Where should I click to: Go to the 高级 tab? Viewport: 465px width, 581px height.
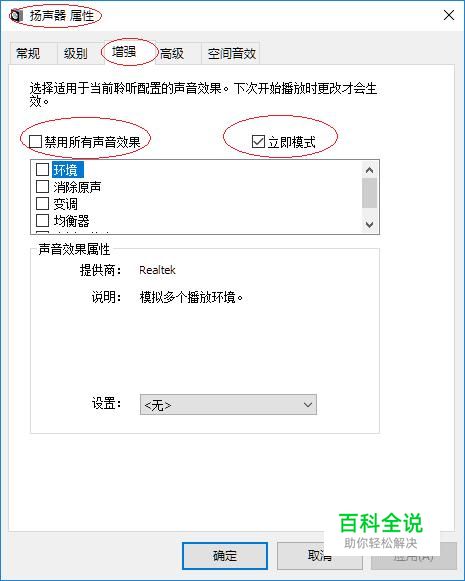pos(174,54)
